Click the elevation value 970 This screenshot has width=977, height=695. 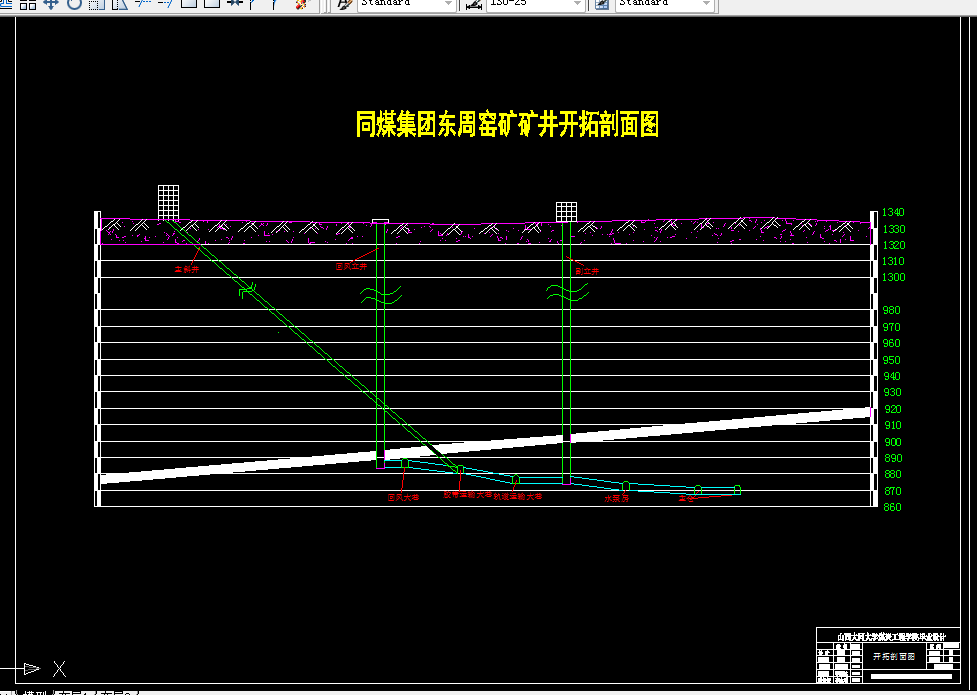(x=892, y=327)
